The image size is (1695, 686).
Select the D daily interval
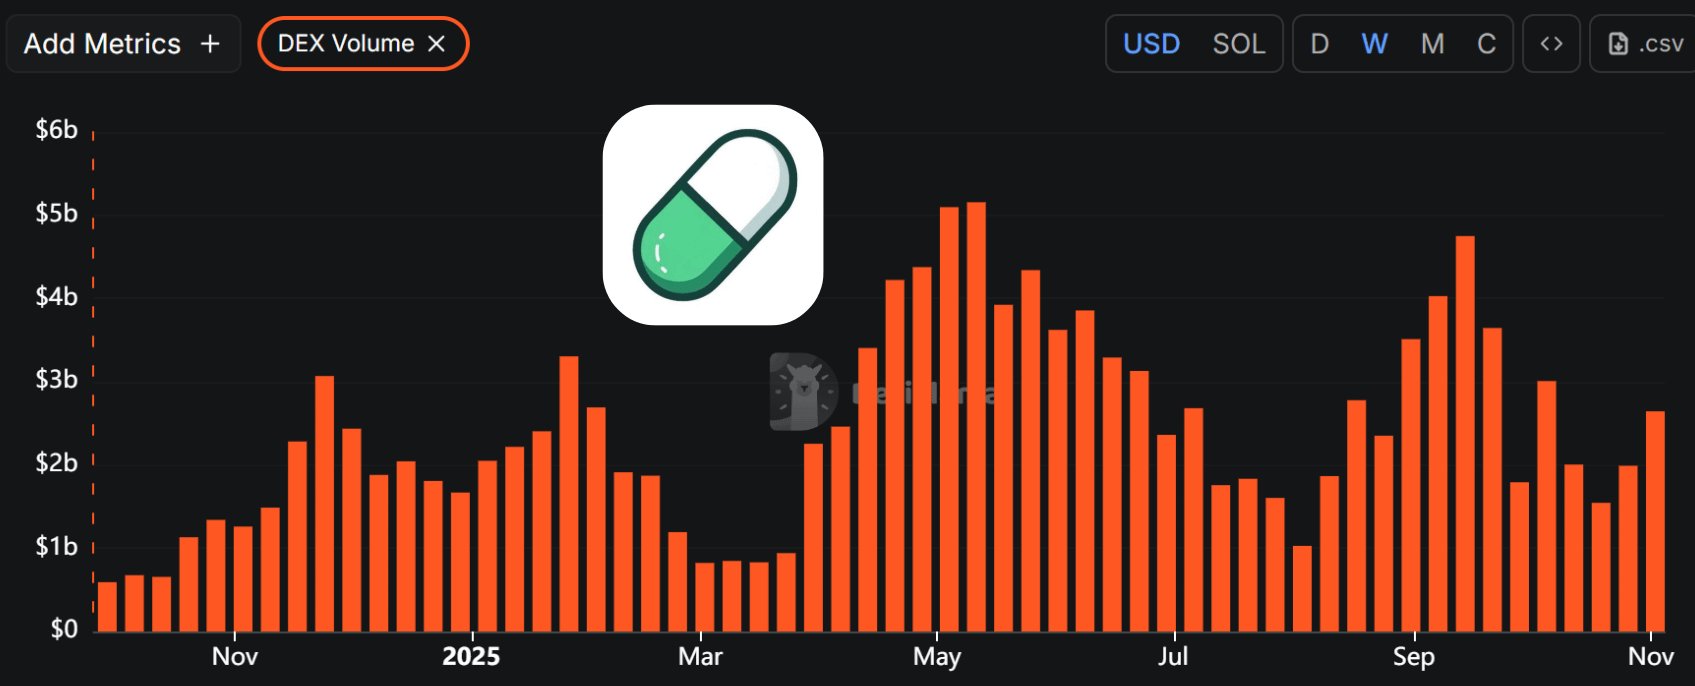[x=1319, y=44]
